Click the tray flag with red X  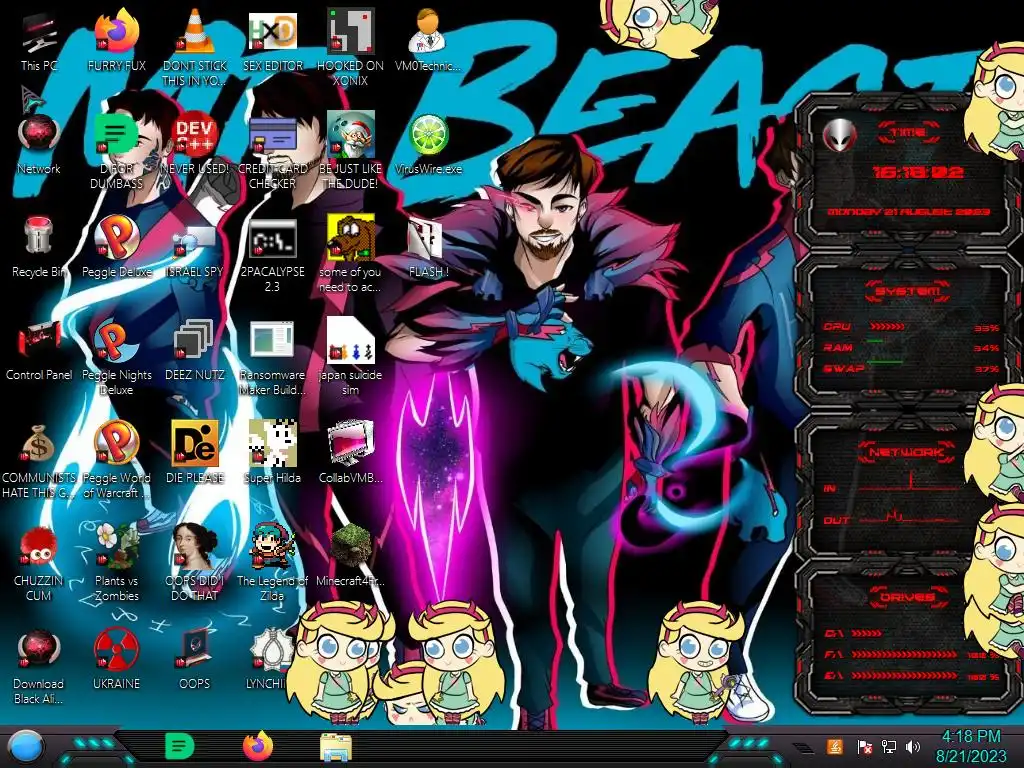[x=865, y=747]
